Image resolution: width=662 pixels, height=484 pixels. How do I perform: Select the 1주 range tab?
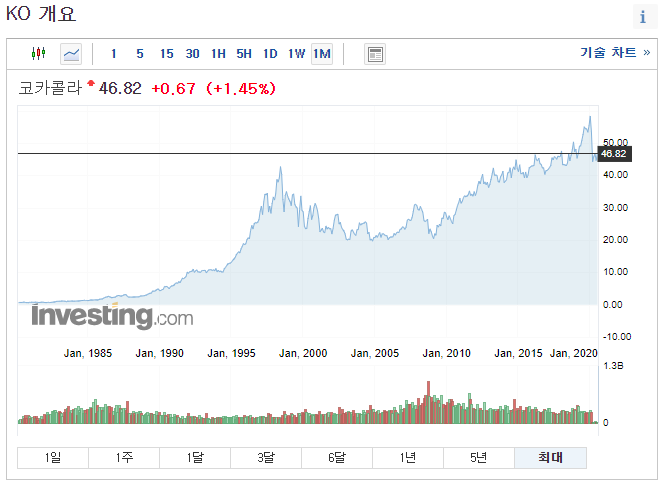pos(124,458)
